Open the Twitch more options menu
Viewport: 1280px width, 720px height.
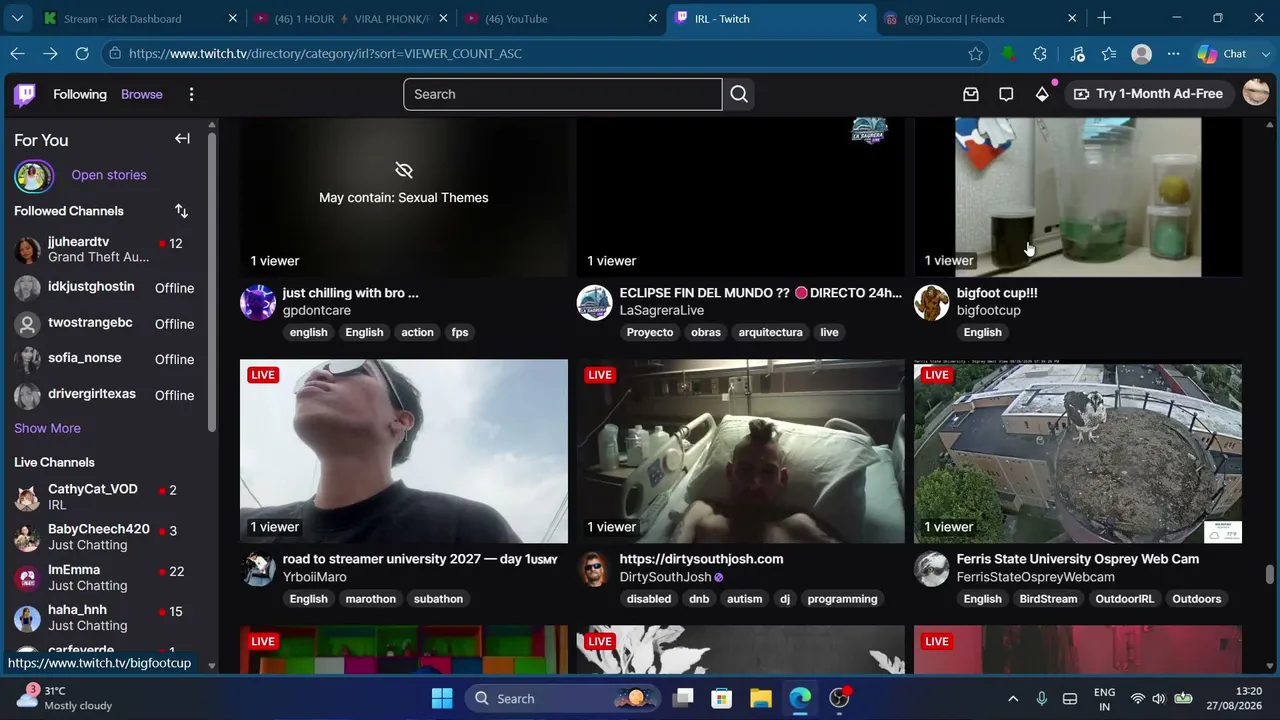[191, 94]
